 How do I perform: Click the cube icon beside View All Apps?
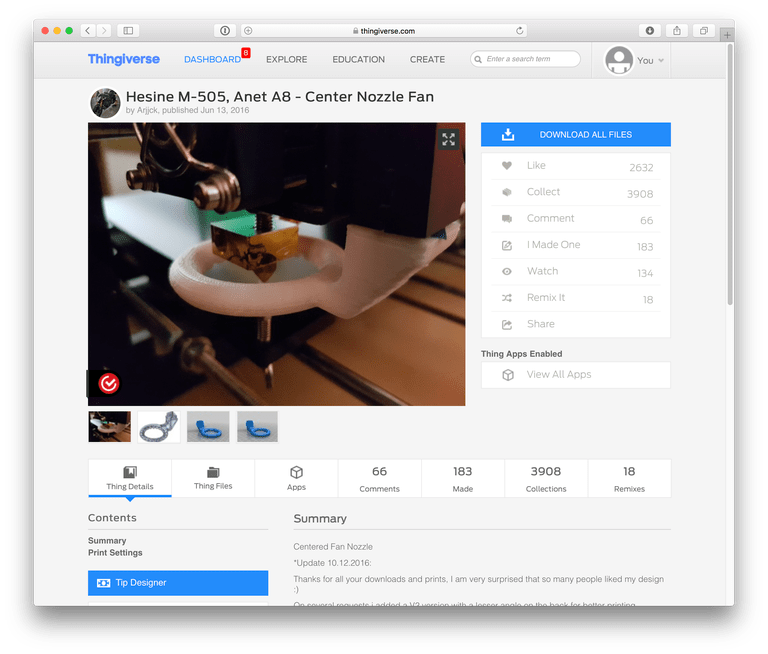(x=508, y=375)
